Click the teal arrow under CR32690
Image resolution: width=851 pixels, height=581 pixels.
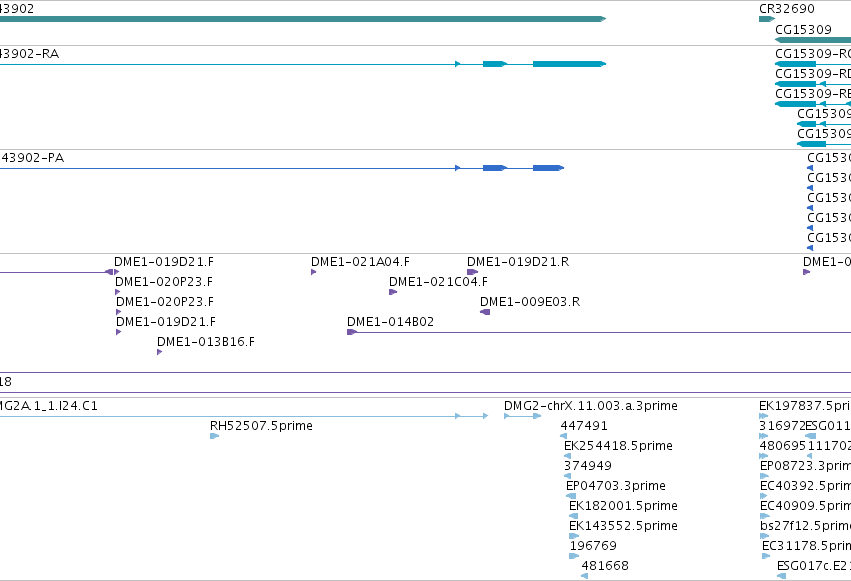pyautogui.click(x=766, y=19)
